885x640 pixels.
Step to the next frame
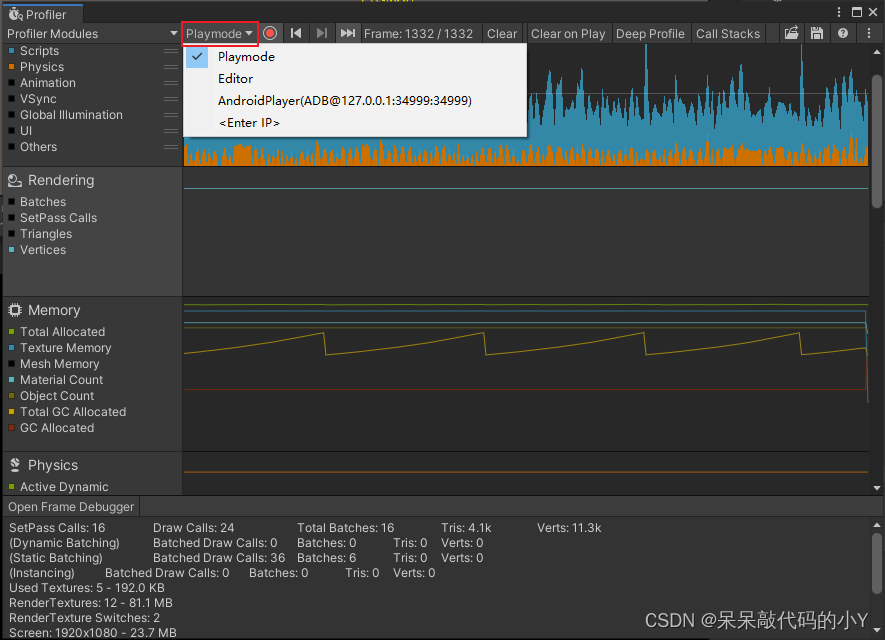click(x=322, y=33)
